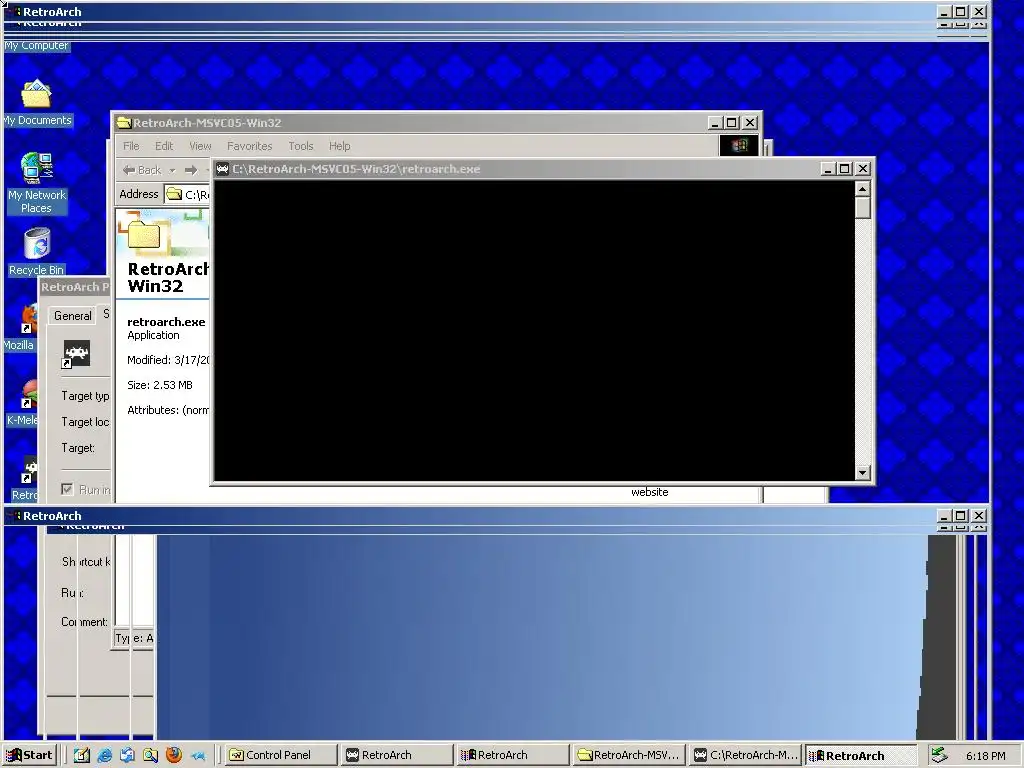This screenshot has width=1024, height=768.
Task: Open Help menu in the folder window
Action: 340,146
